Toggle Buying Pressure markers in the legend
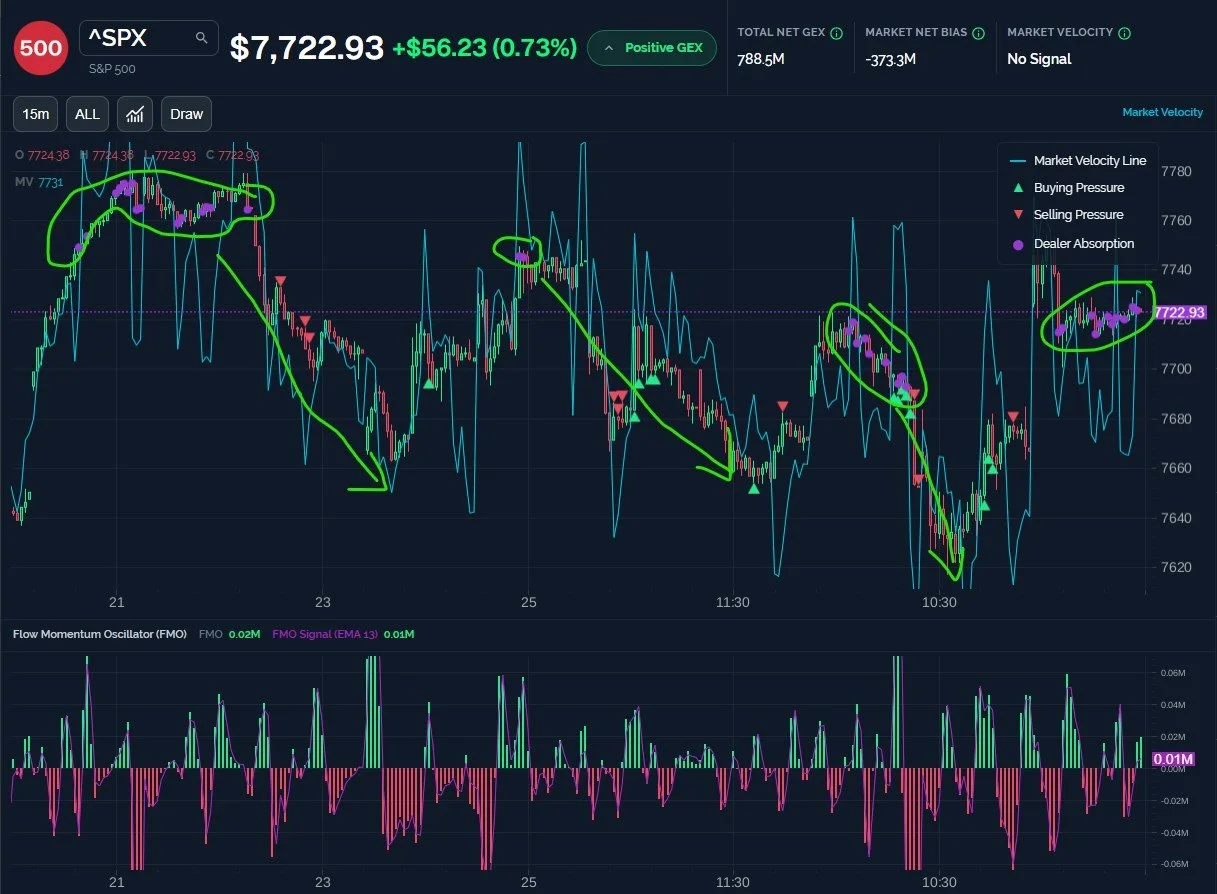This screenshot has height=894, width=1217. [1067, 187]
